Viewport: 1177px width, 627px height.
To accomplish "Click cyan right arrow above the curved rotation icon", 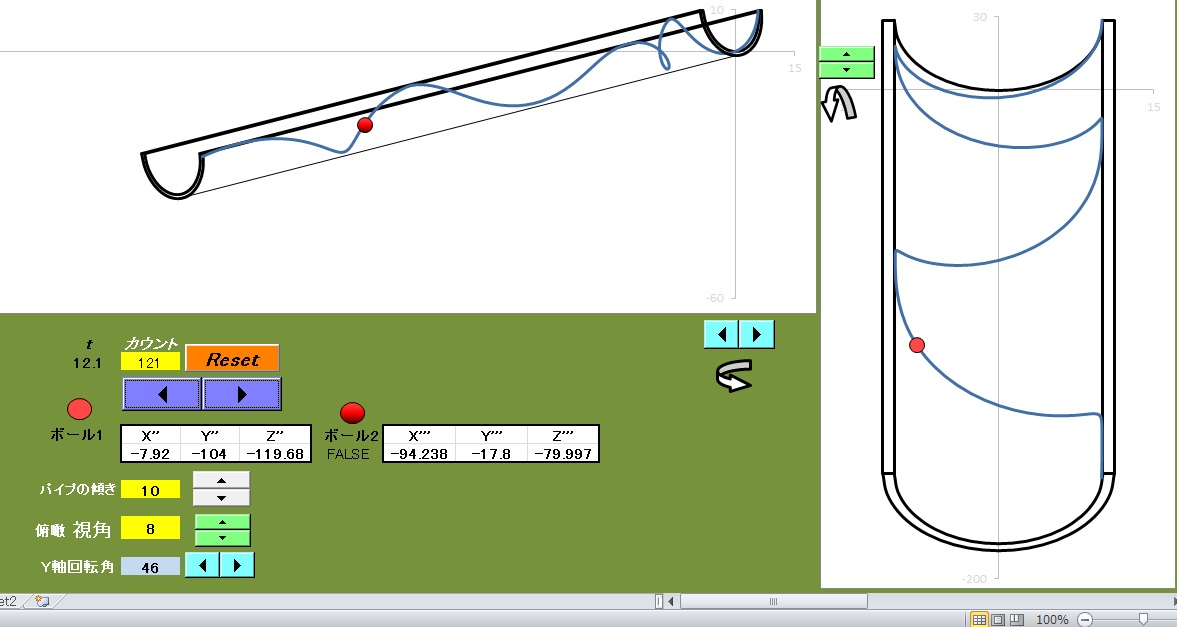I will click(x=757, y=334).
